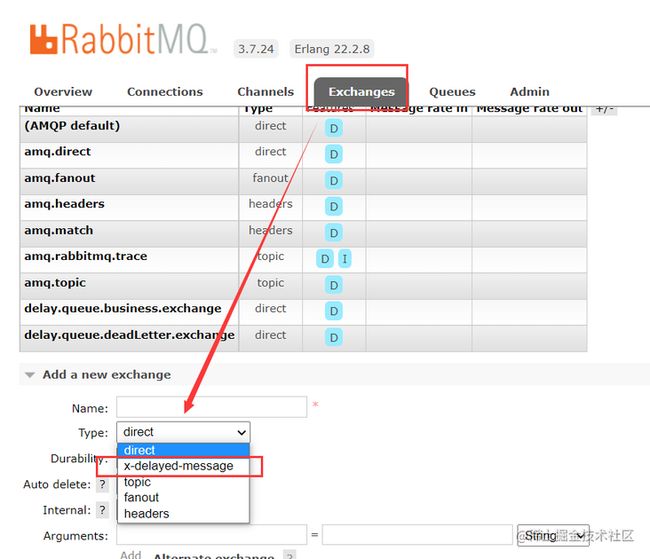The width and height of the screenshot is (650, 559).
Task: Focus the Arguments value input field
Action: tap(417, 535)
